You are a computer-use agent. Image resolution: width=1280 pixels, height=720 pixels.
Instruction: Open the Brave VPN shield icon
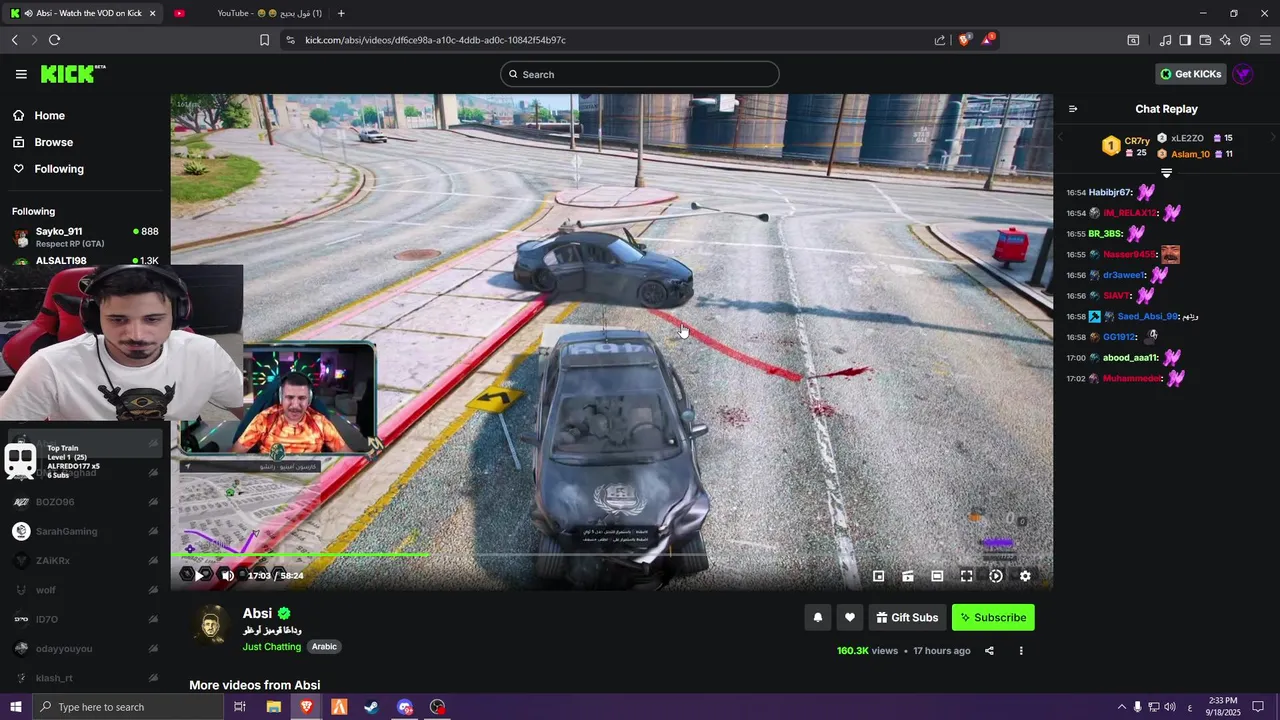point(1245,40)
